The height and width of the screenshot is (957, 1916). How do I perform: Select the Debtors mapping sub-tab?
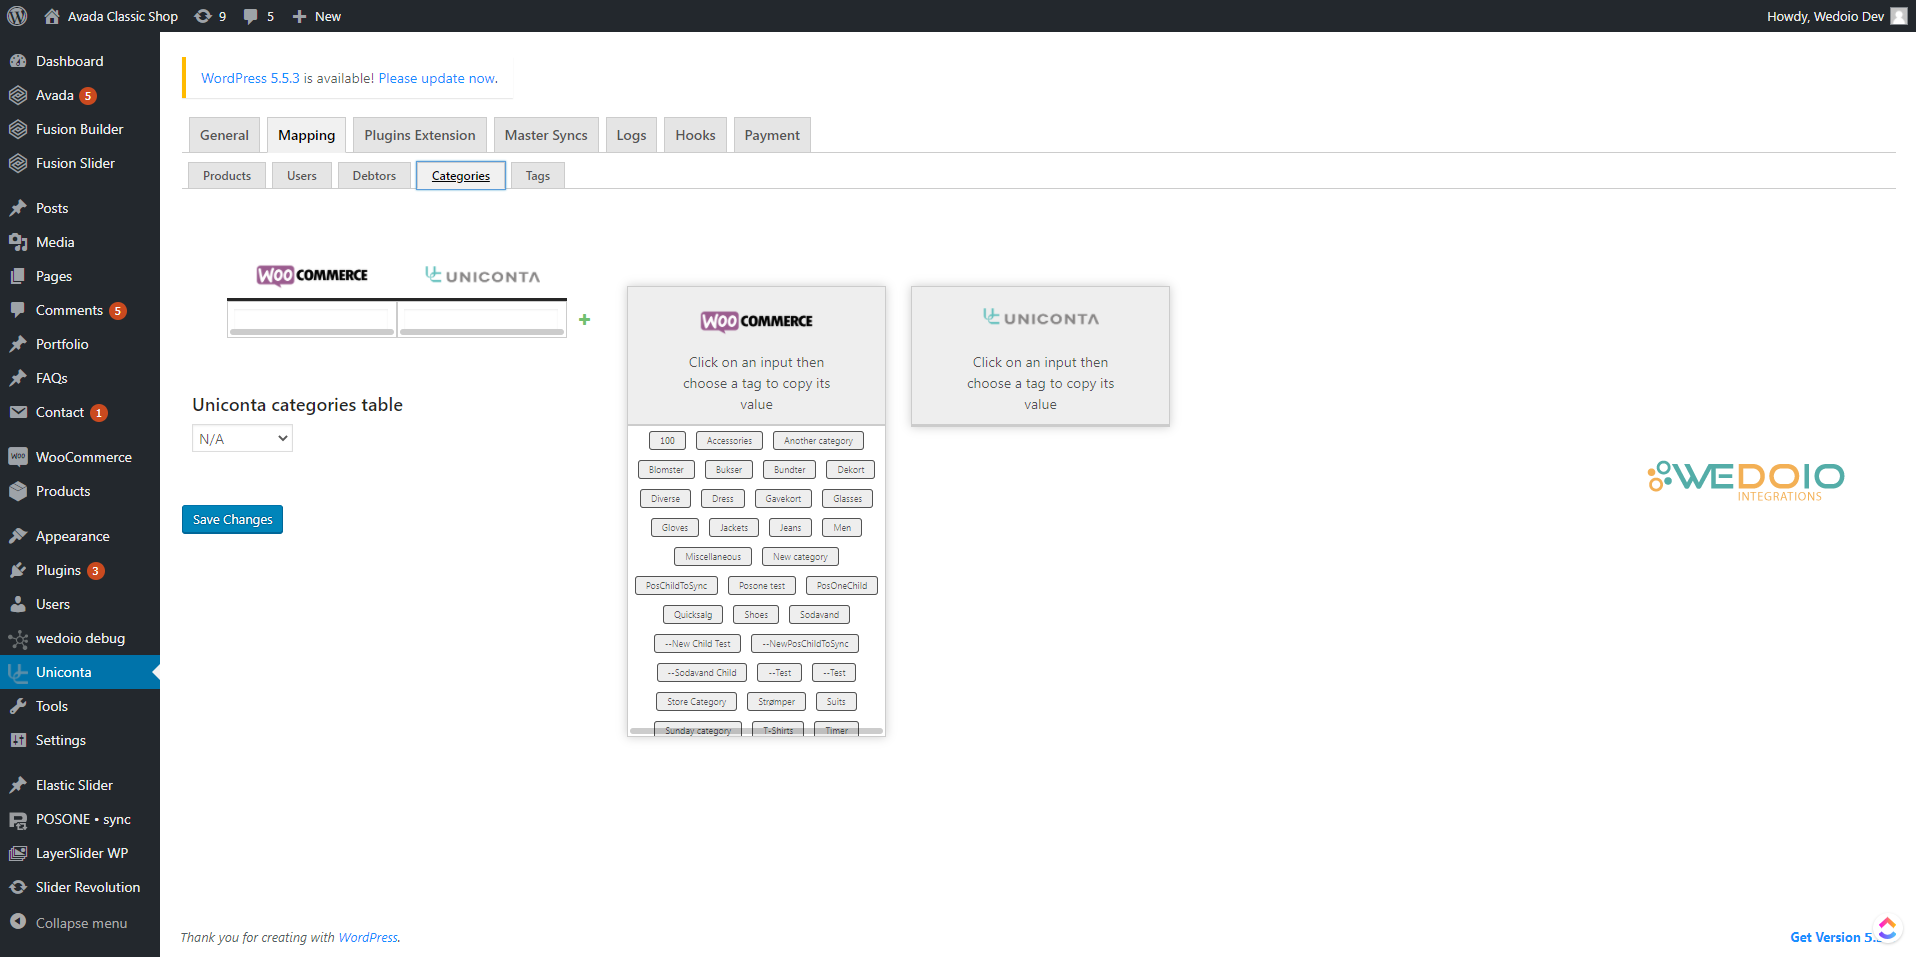374,176
